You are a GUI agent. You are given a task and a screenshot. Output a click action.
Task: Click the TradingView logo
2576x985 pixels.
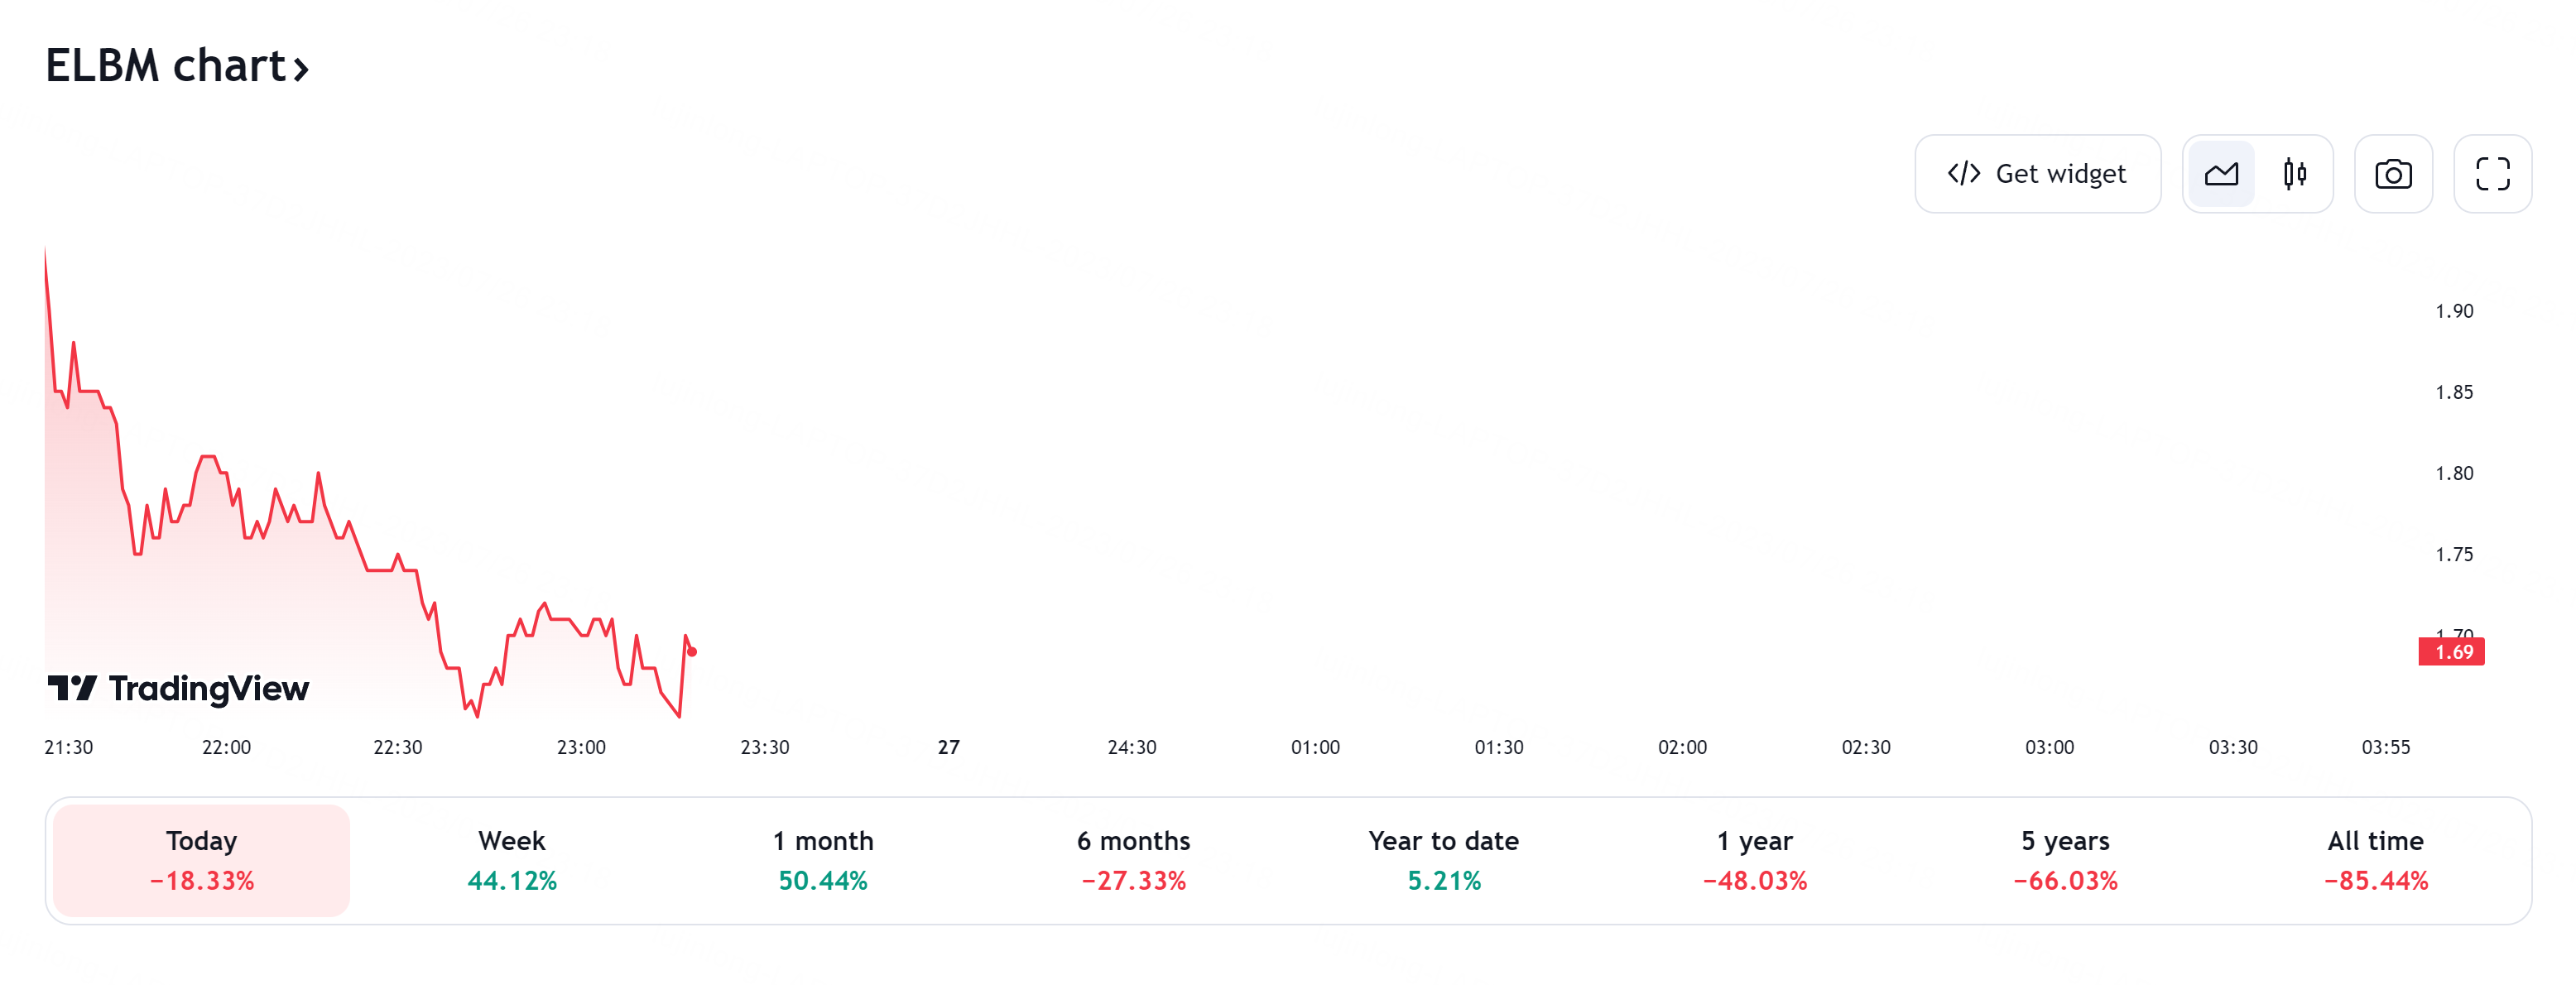point(179,688)
